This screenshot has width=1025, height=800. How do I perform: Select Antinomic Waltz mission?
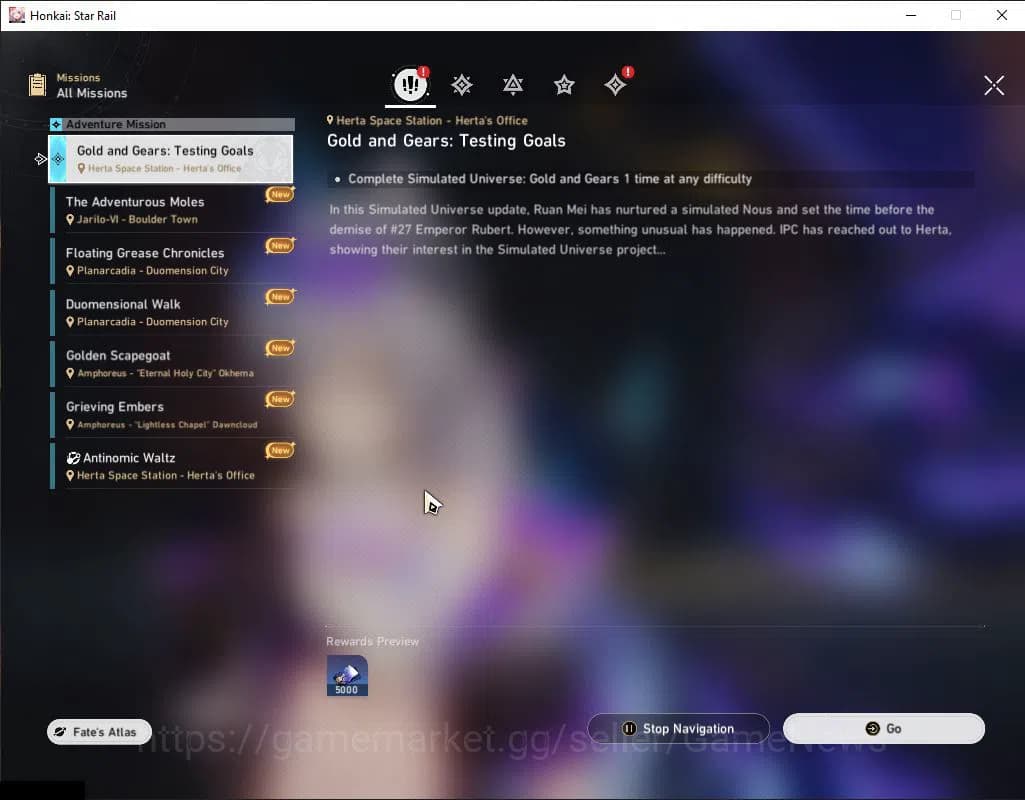(173, 466)
